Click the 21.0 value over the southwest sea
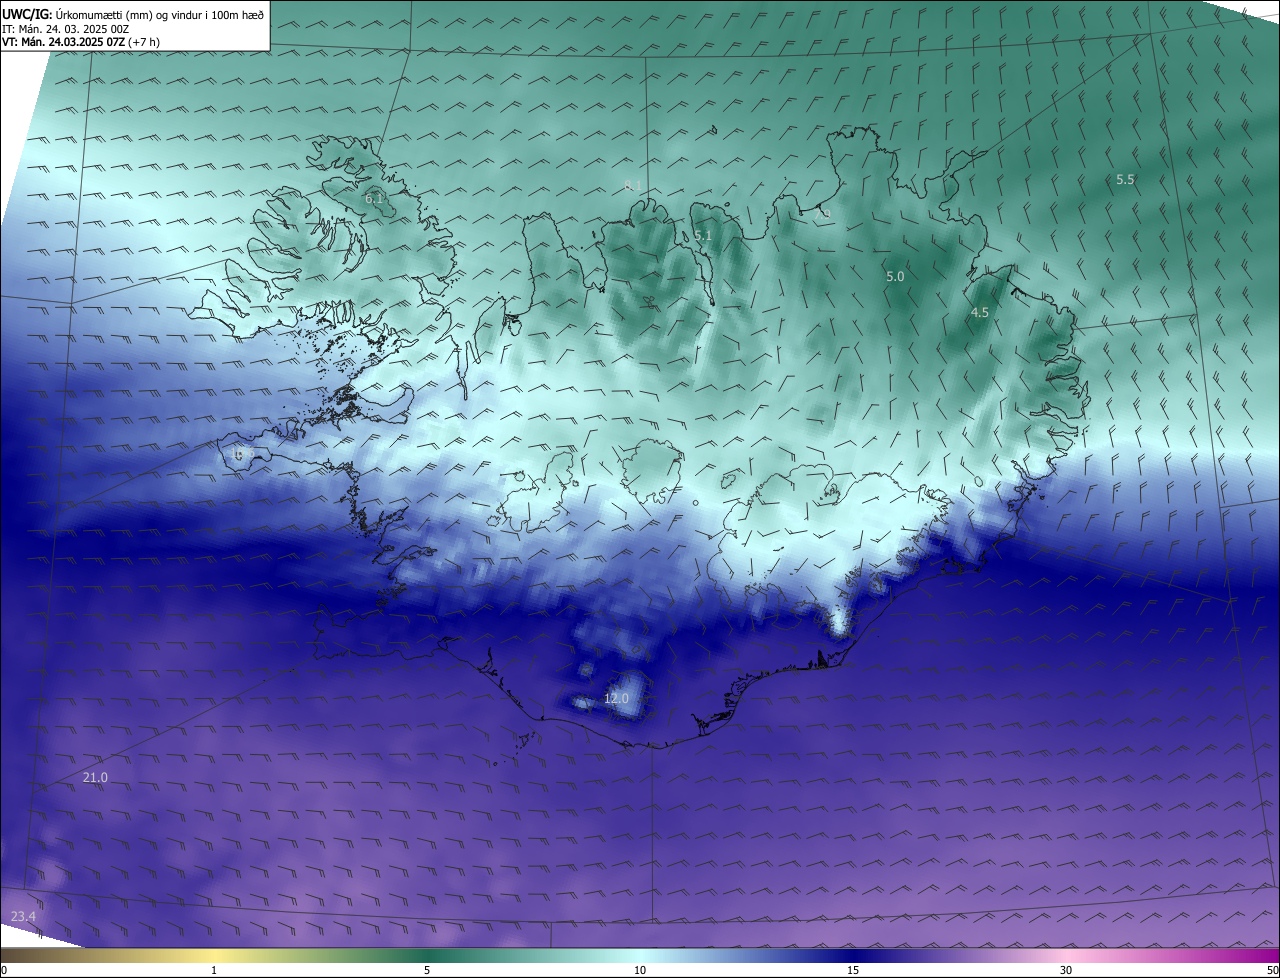 [95, 777]
